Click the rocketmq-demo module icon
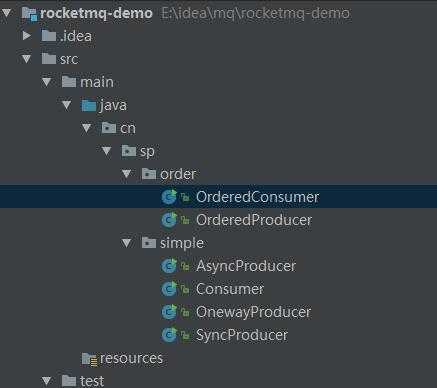 tap(29, 14)
